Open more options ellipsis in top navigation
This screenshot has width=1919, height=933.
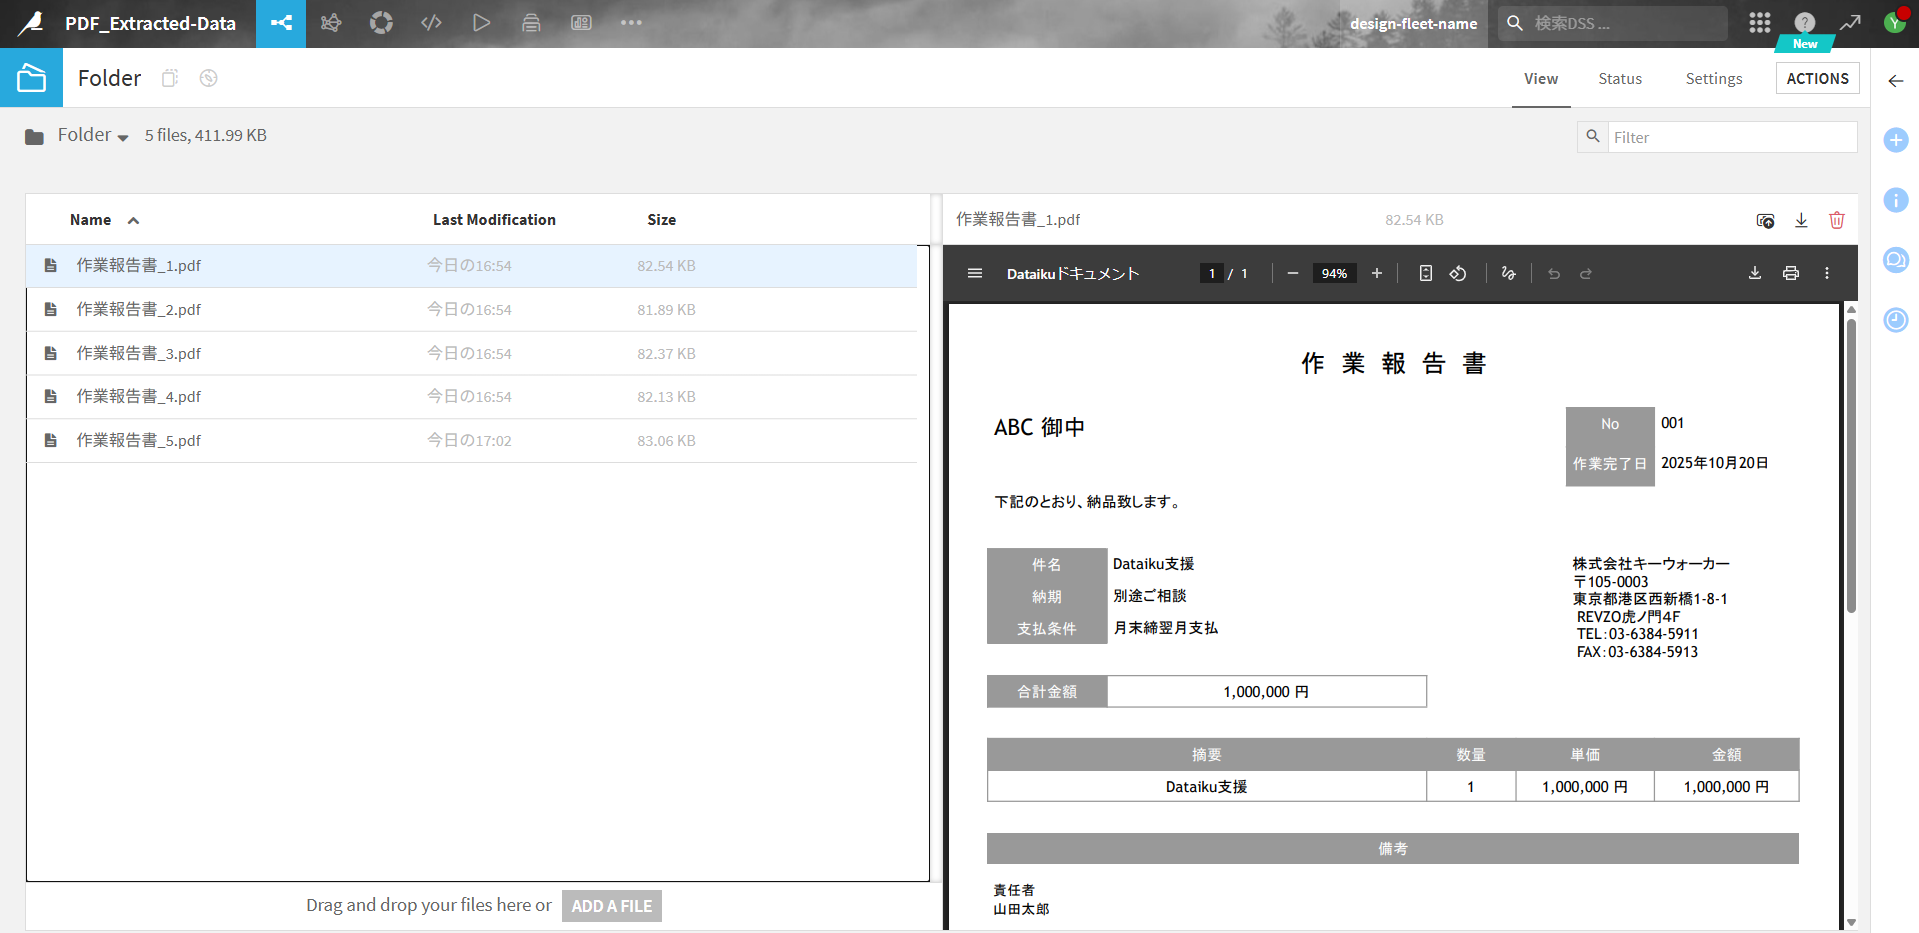pyautogui.click(x=631, y=23)
